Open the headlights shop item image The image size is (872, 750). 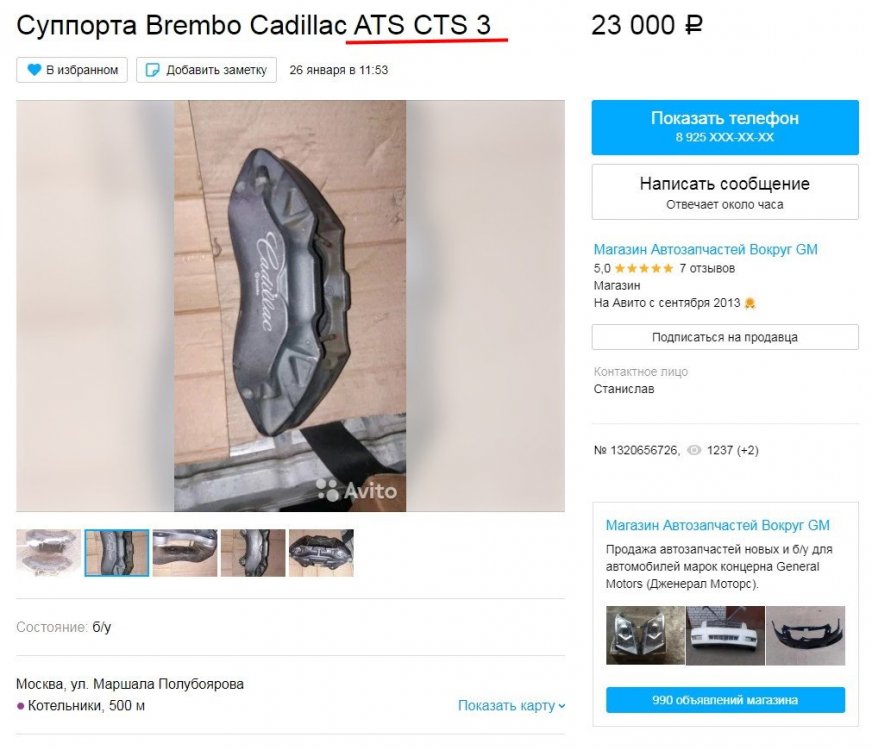coord(645,635)
